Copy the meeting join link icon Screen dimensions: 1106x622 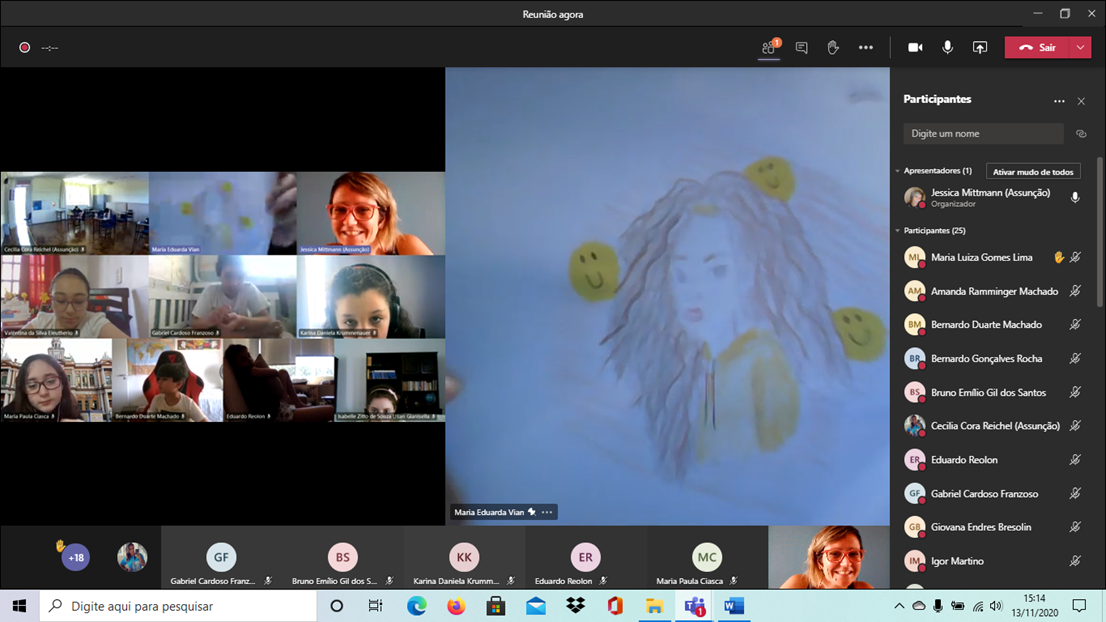[x=1081, y=133]
